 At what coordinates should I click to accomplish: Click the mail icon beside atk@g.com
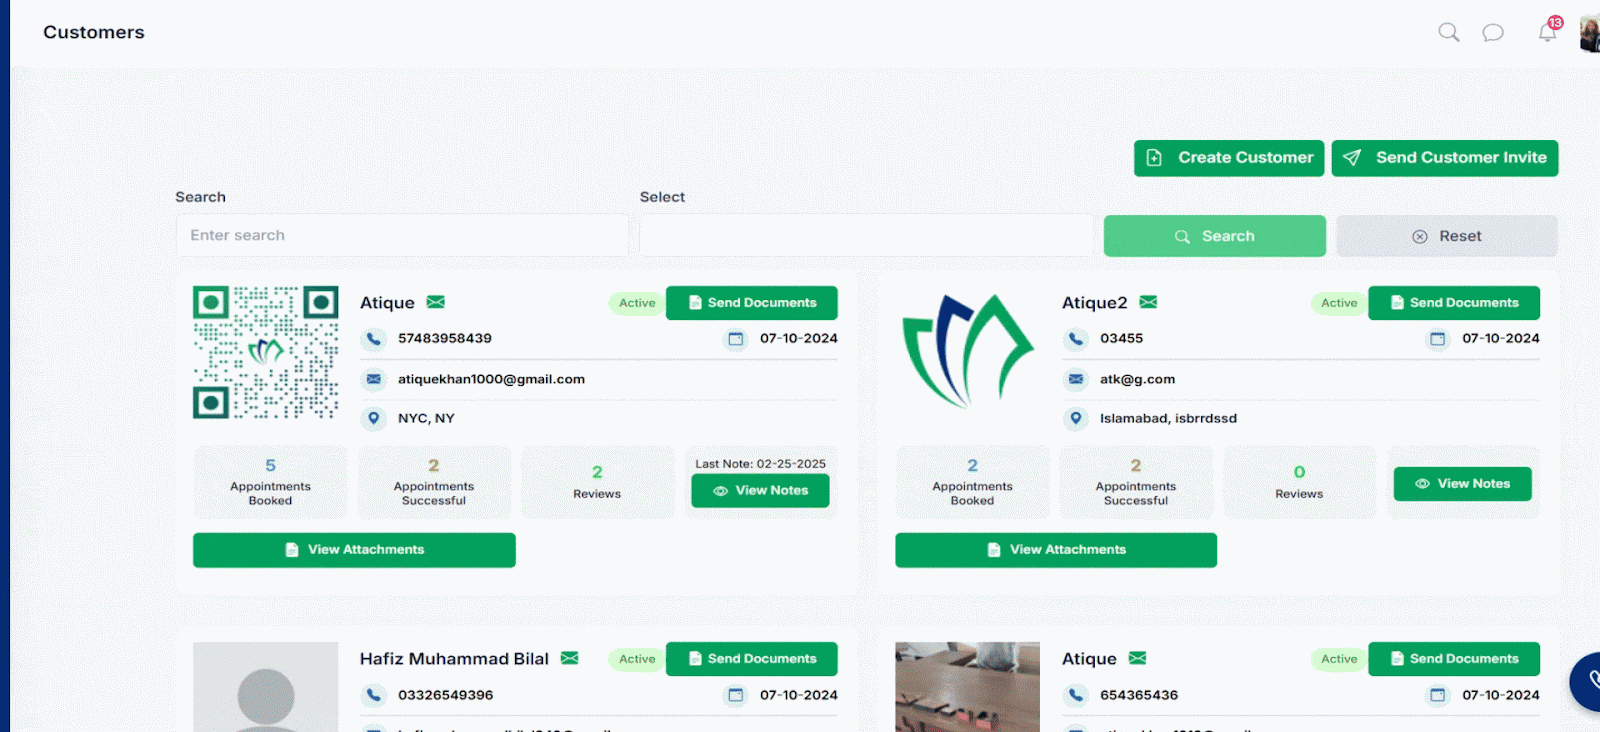pos(1075,379)
